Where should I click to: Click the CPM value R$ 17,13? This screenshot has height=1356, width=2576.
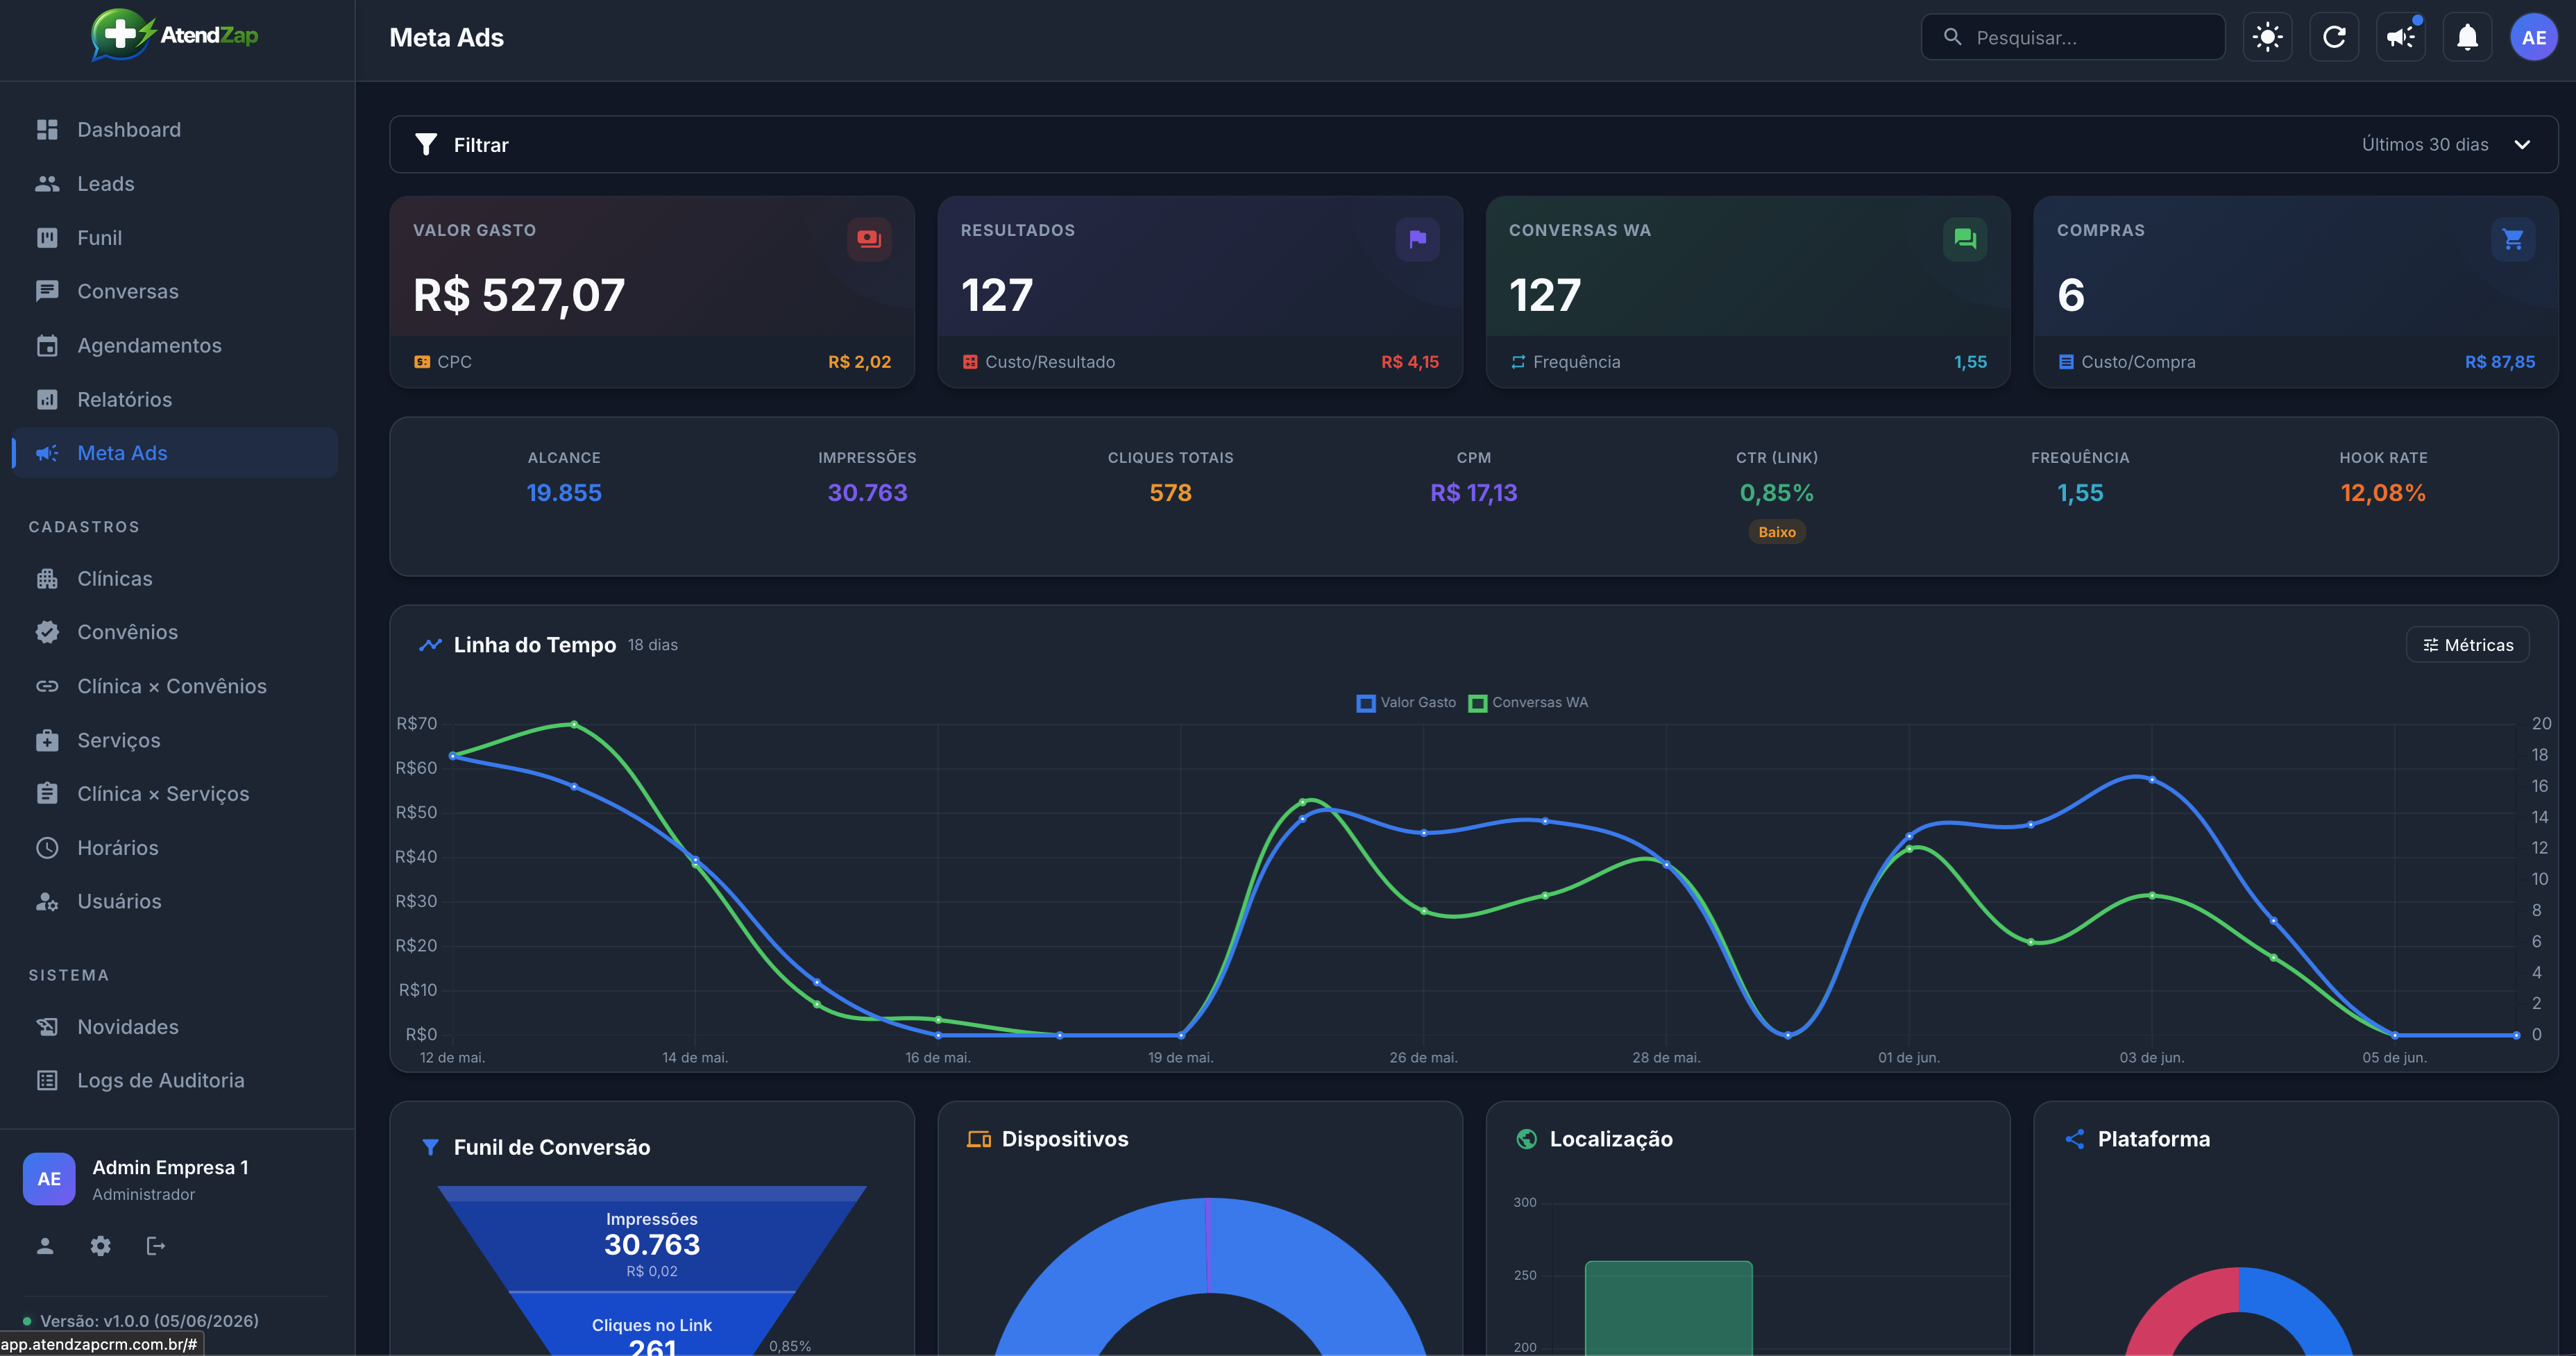coord(1474,493)
